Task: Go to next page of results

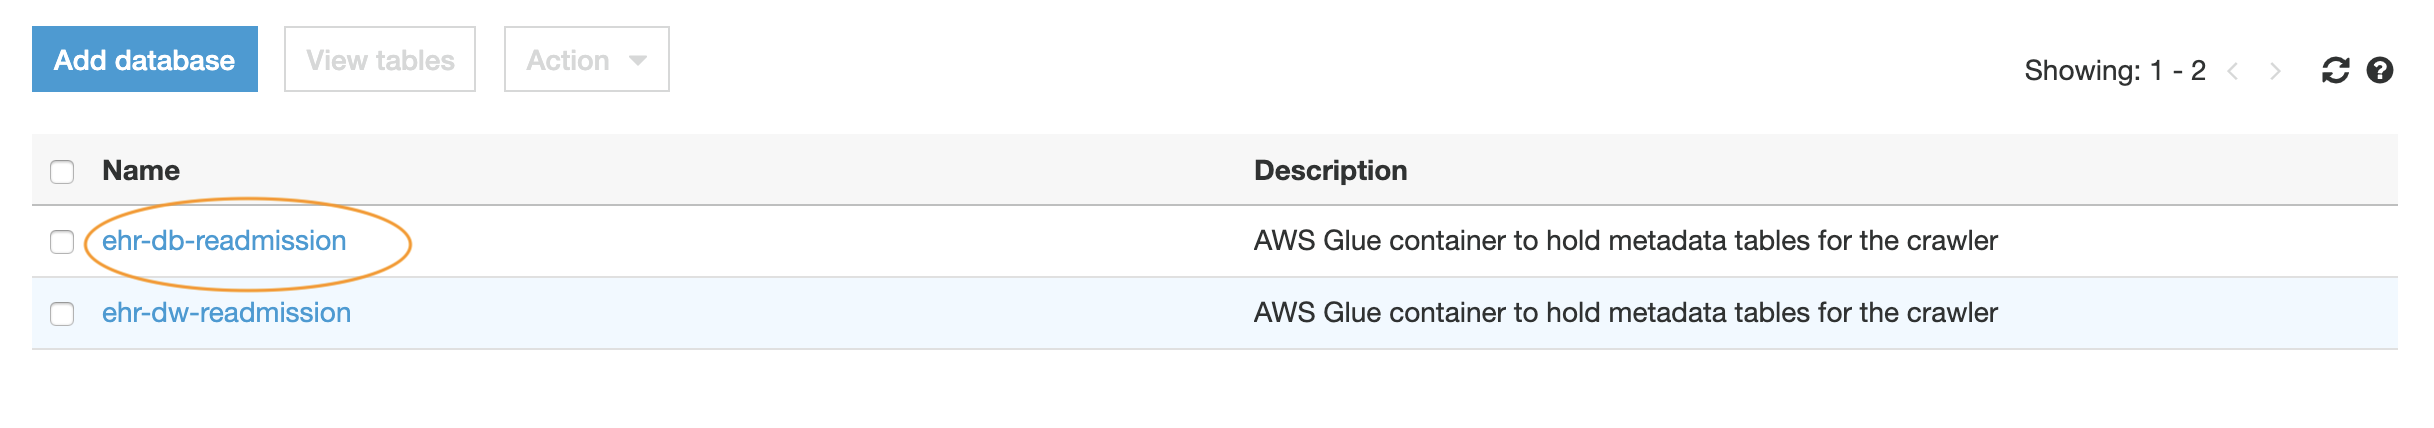Action: point(2275,71)
